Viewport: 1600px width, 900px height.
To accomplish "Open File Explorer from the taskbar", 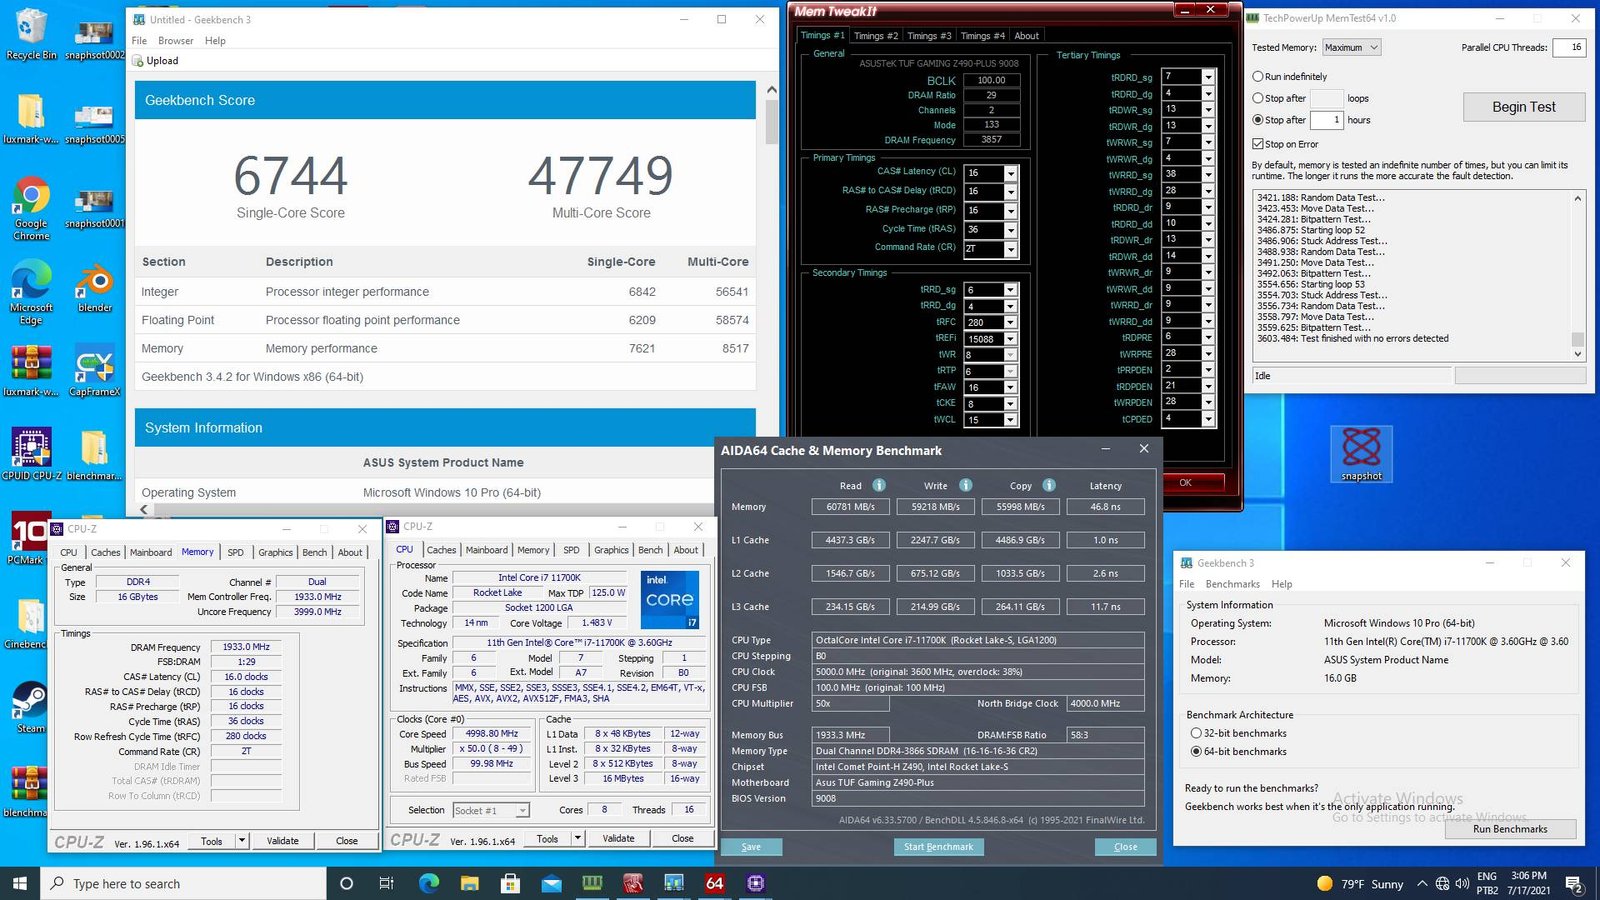I will [x=470, y=883].
